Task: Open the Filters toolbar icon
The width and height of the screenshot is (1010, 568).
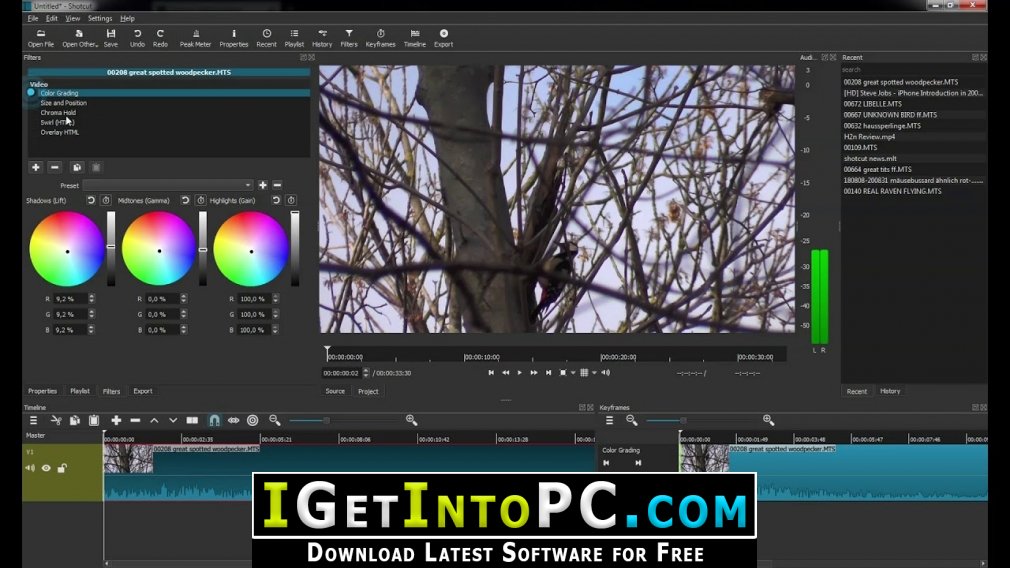Action: 348,38
